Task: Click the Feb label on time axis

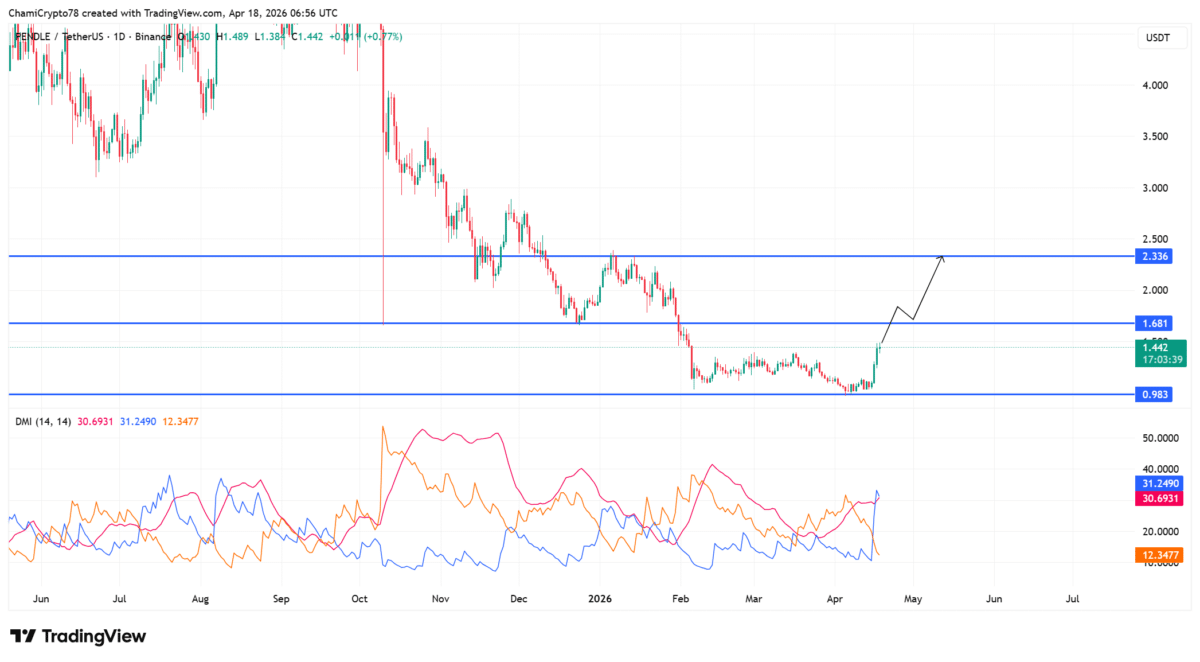Action: tap(682, 599)
